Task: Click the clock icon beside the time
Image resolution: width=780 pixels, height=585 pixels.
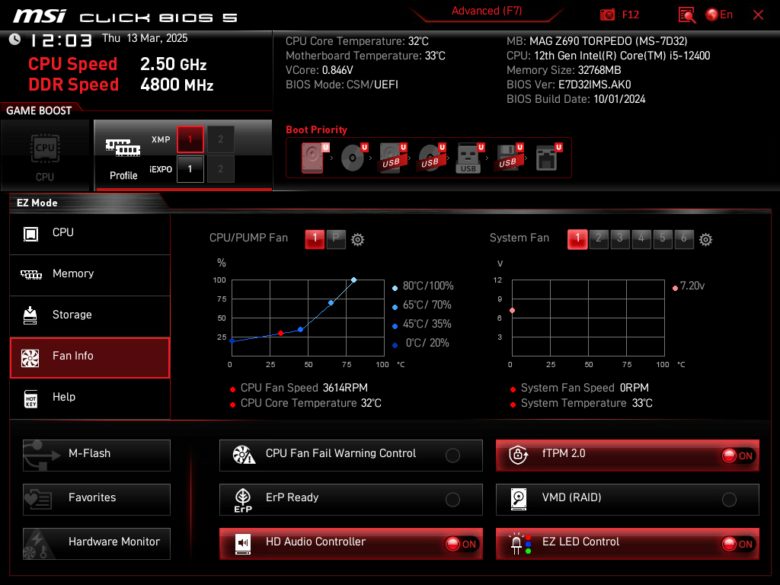Action: tap(15, 39)
